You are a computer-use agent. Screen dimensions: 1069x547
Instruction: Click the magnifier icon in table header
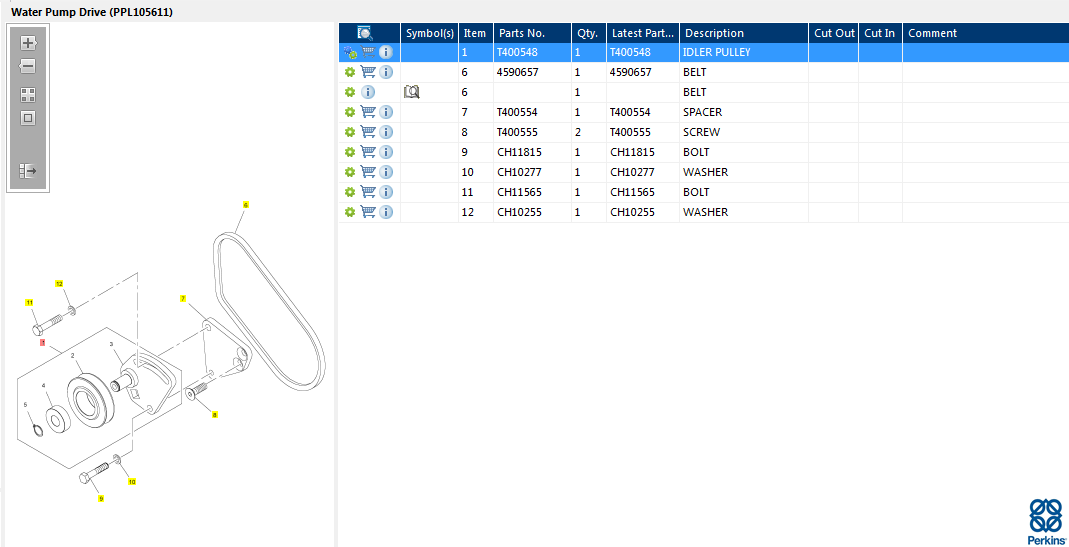pos(365,33)
